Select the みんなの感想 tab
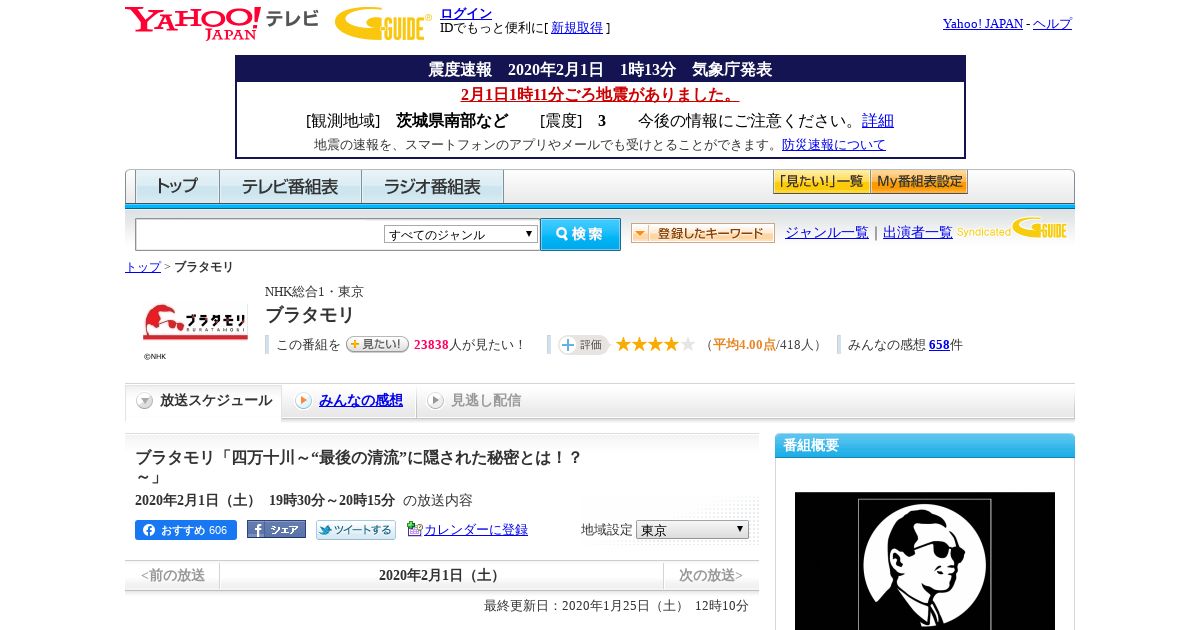This screenshot has height=630, width=1200. coord(349,401)
